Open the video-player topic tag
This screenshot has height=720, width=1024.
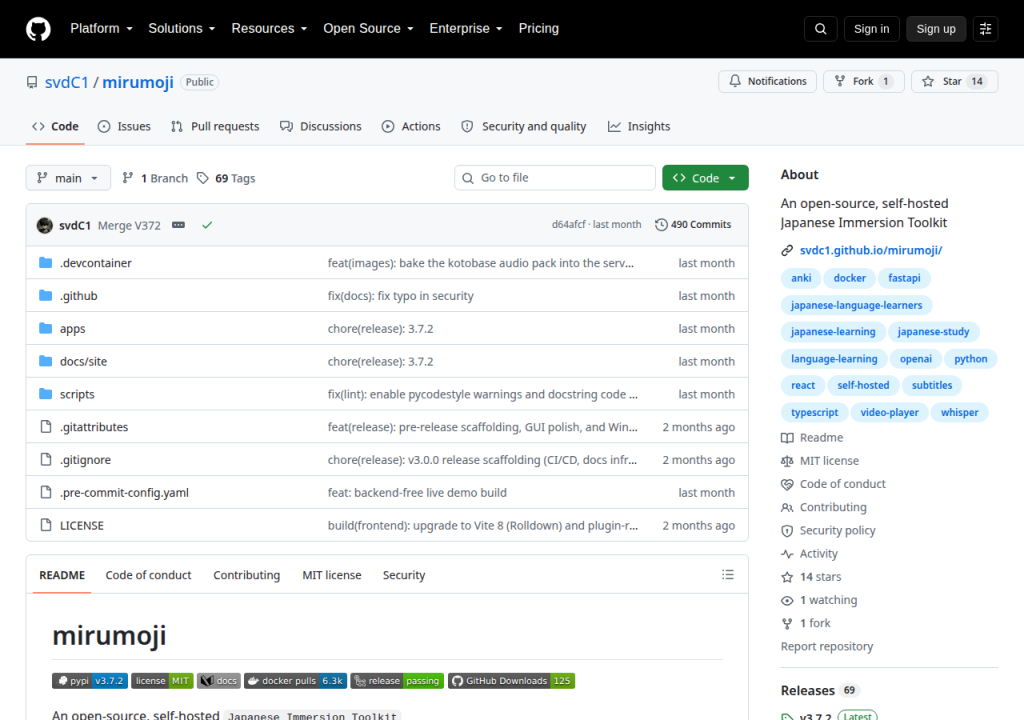point(889,413)
